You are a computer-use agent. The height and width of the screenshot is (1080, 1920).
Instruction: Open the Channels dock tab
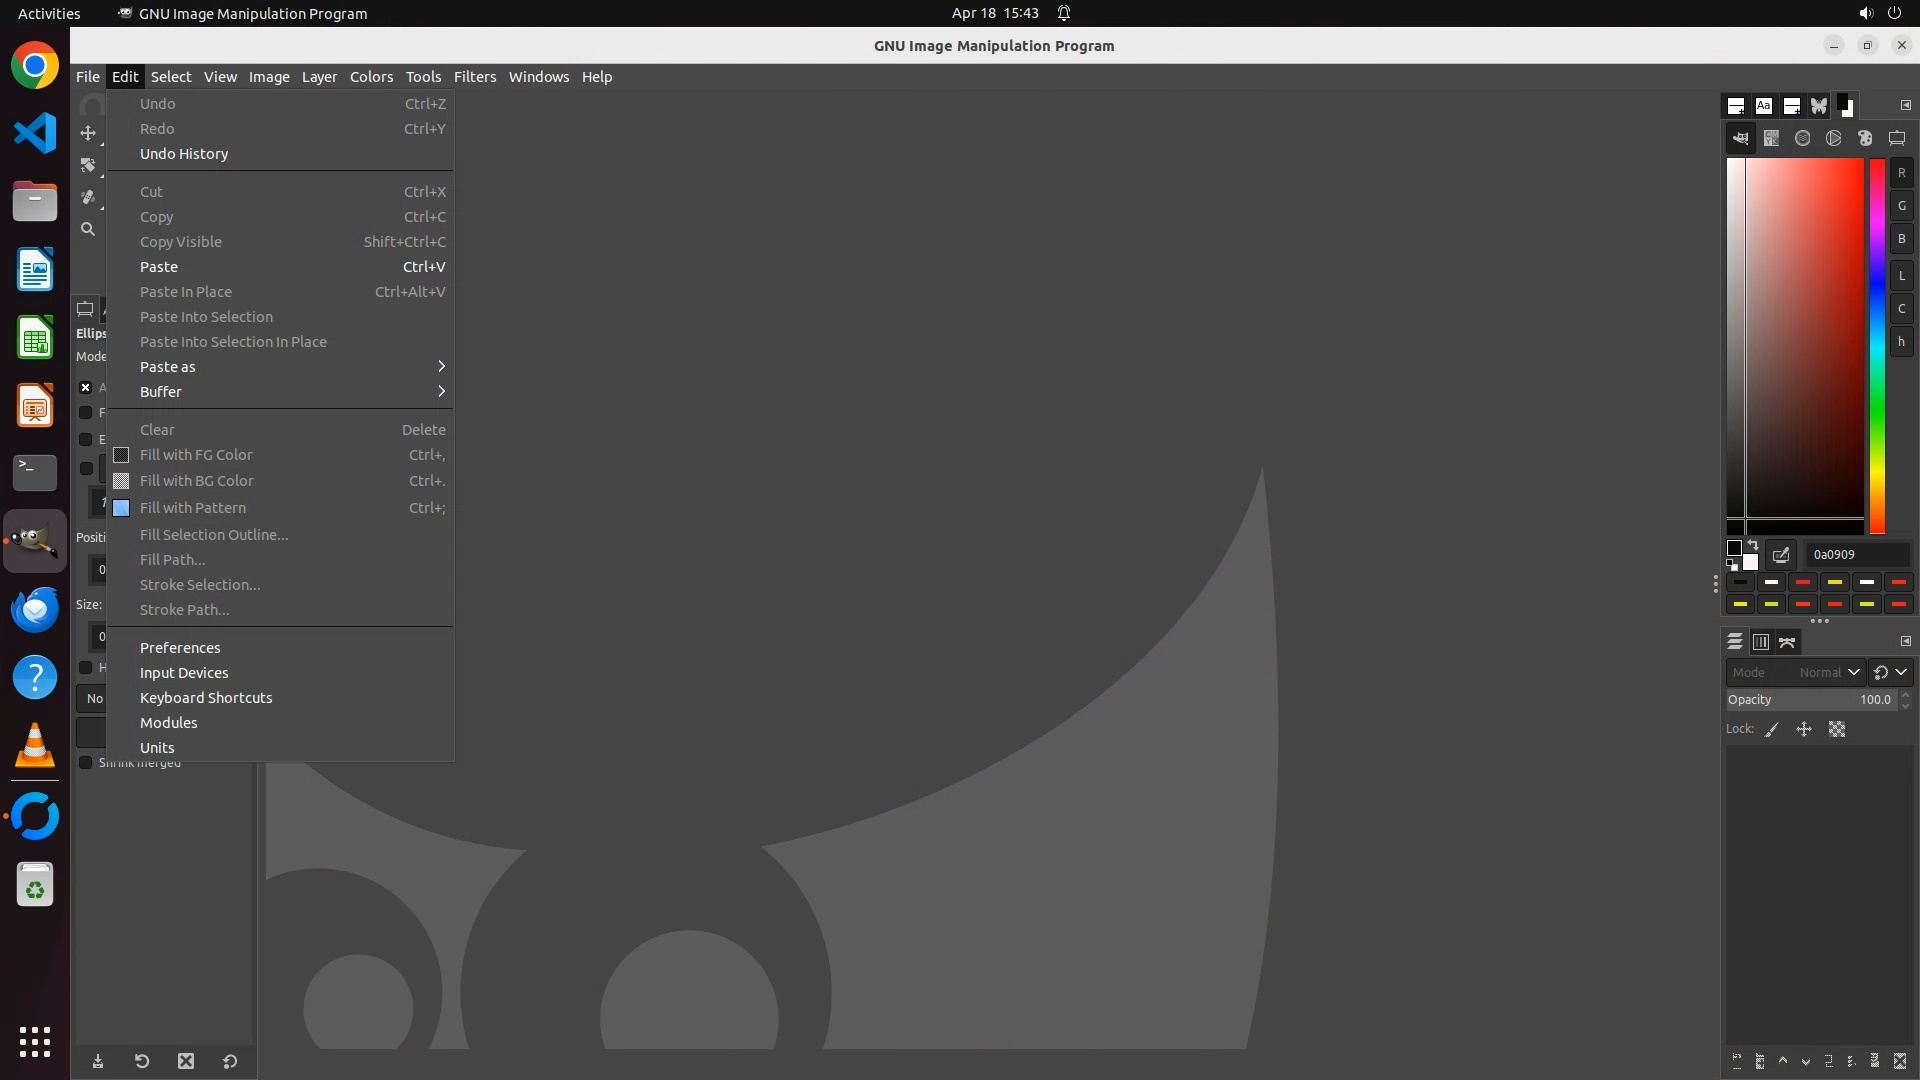(x=1761, y=642)
